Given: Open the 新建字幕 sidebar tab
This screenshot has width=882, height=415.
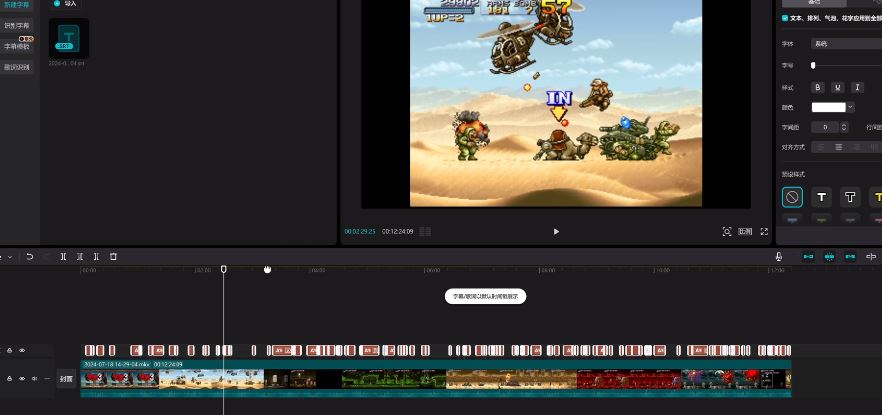Looking at the screenshot, I should [17, 5].
